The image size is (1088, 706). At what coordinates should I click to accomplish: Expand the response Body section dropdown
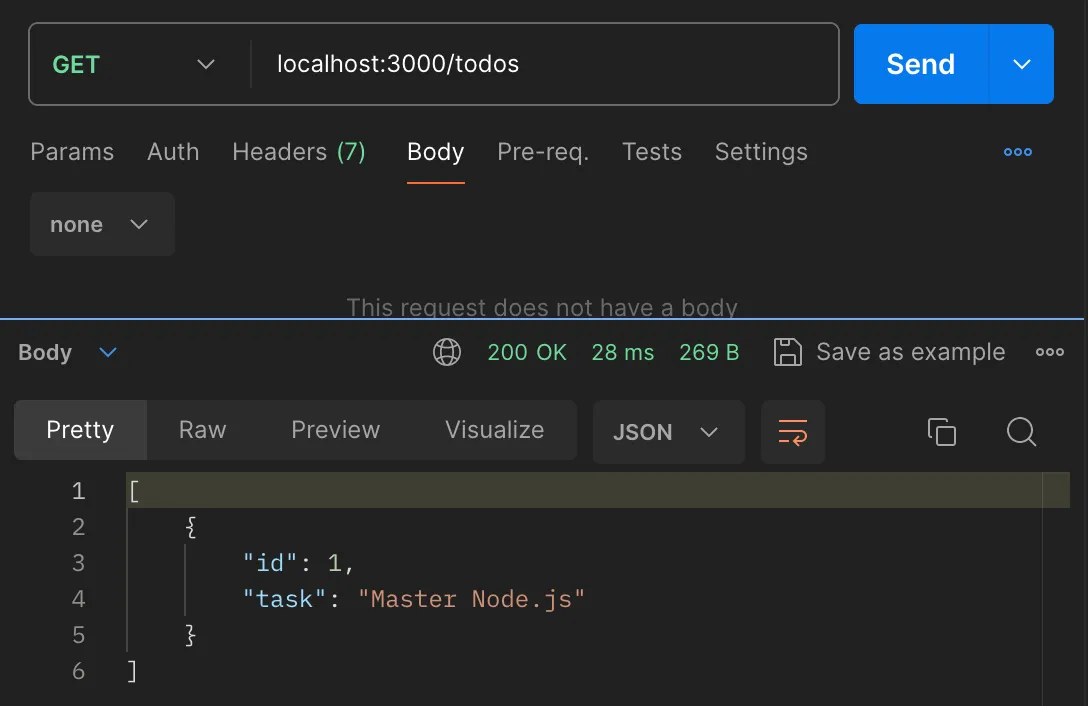[x=108, y=352]
